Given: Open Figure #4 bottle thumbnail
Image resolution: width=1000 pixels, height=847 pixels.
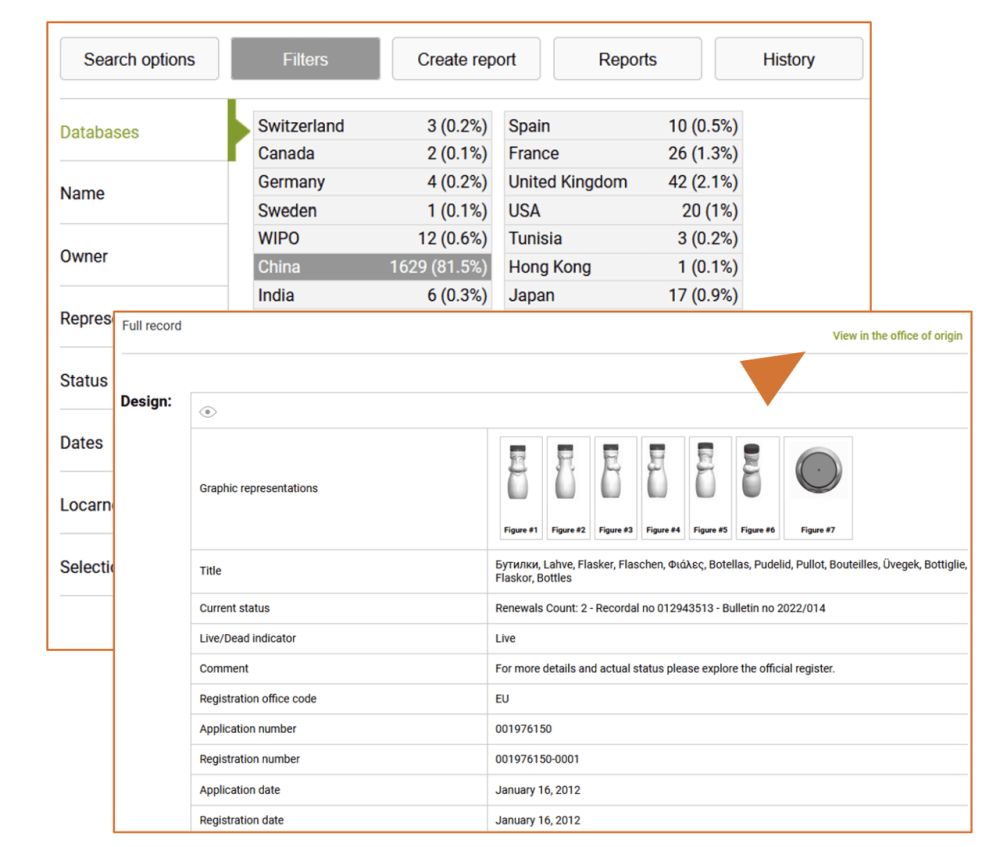Looking at the screenshot, I should point(662,486).
